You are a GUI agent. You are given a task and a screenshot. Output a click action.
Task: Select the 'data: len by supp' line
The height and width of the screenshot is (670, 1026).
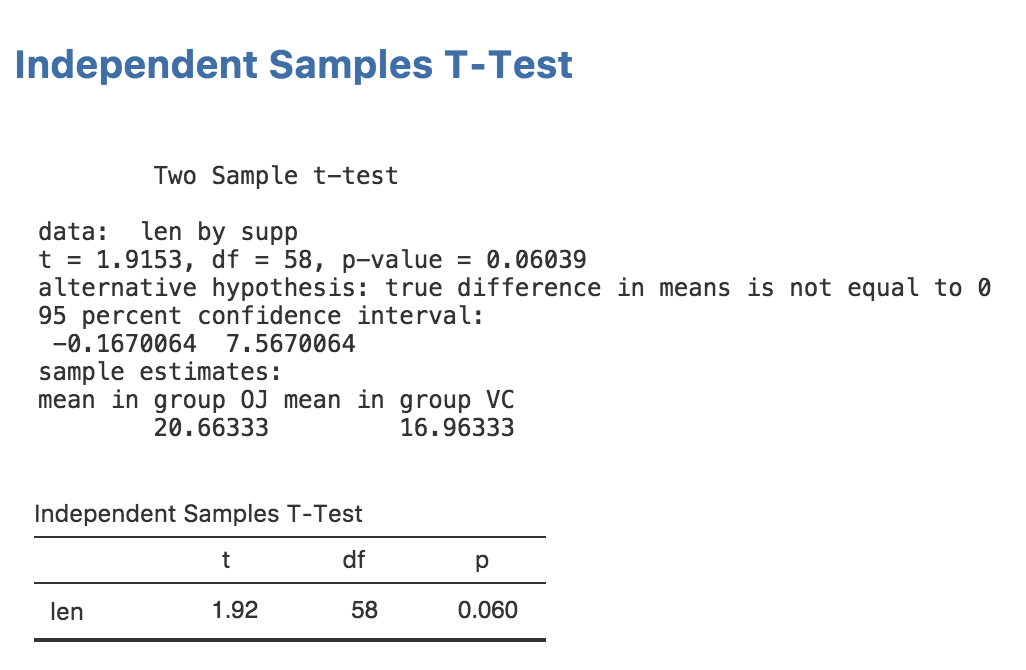(x=168, y=233)
